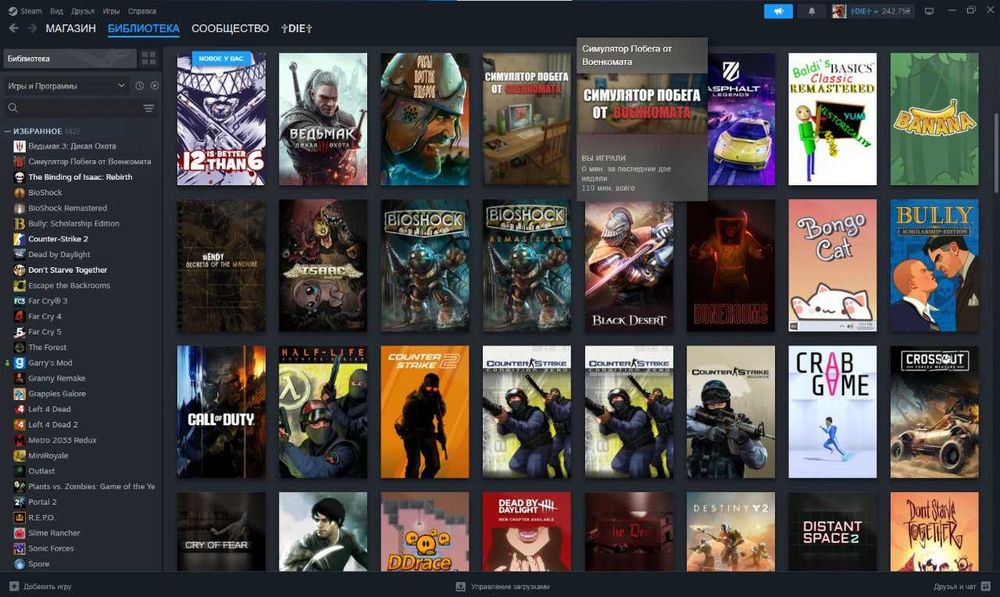Toggle sort by recent activity clock icon
The width and height of the screenshot is (1000, 597).
pyautogui.click(x=140, y=85)
